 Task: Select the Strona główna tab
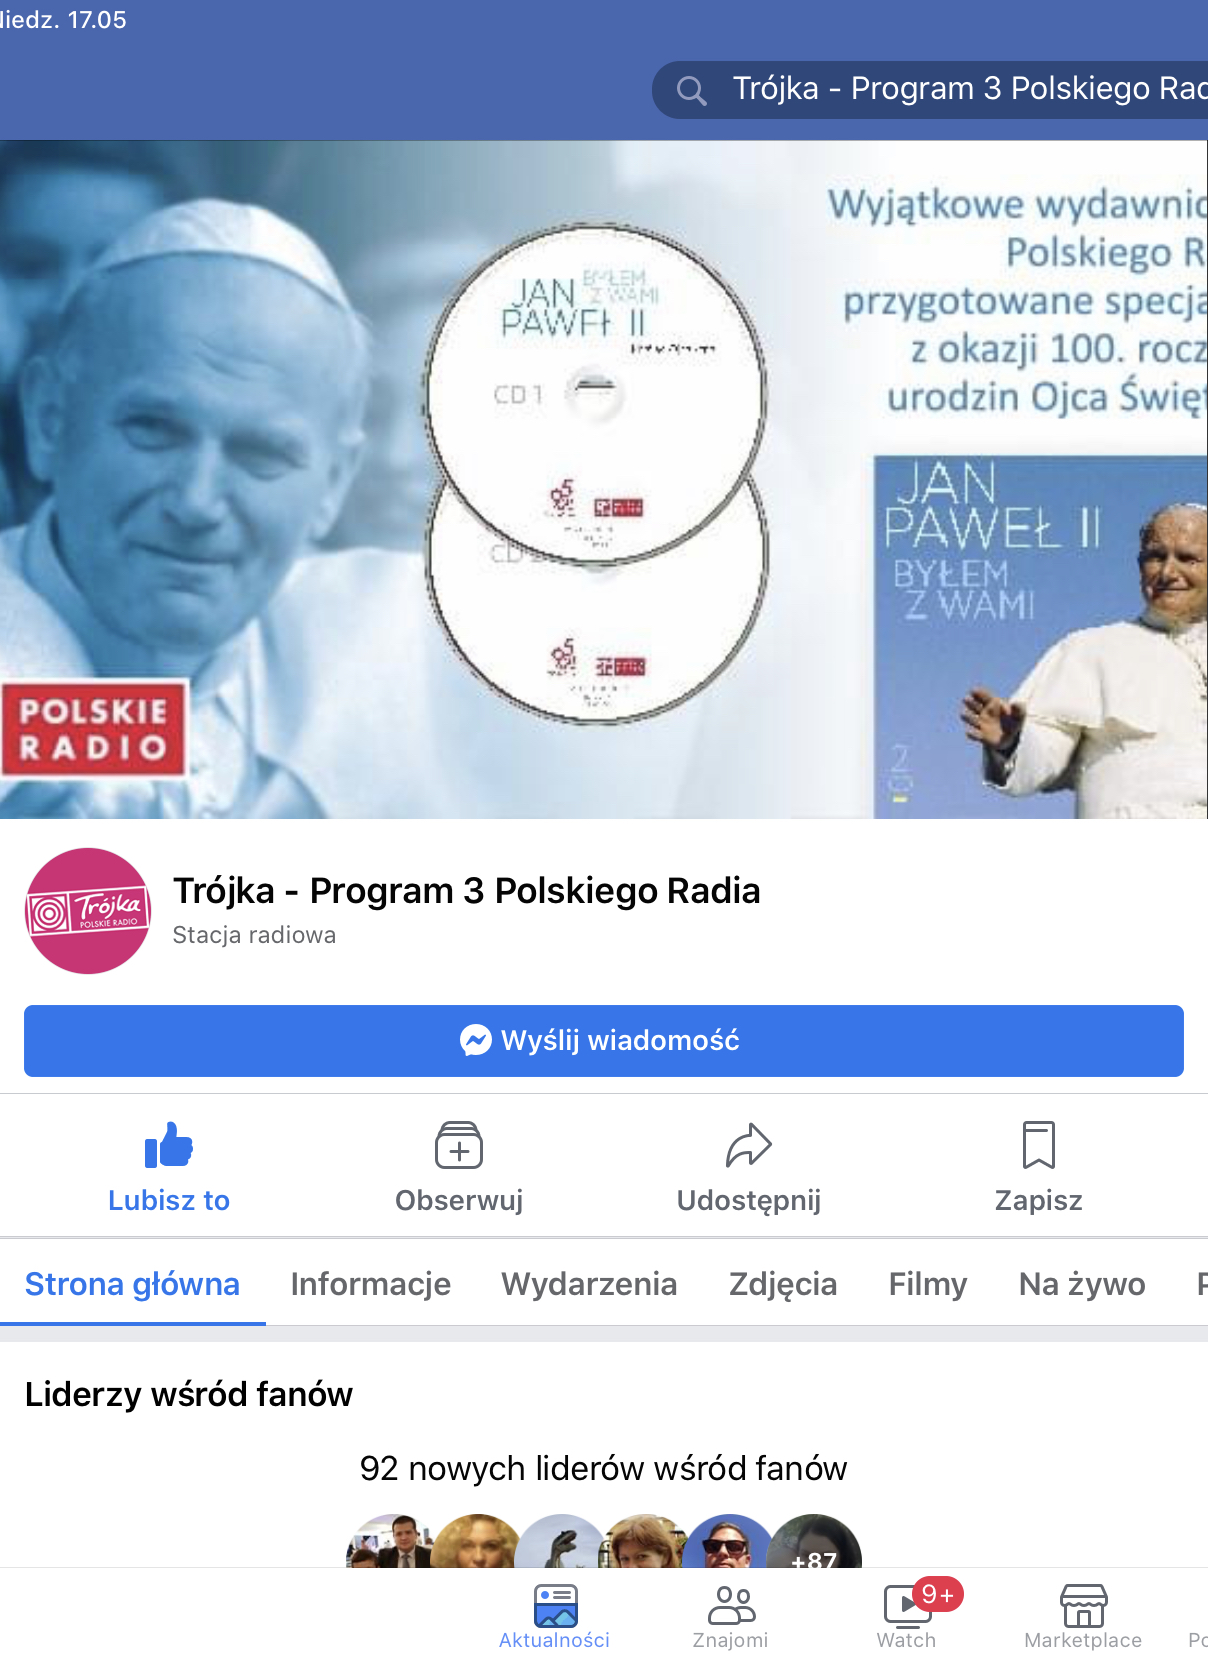pos(132,1284)
